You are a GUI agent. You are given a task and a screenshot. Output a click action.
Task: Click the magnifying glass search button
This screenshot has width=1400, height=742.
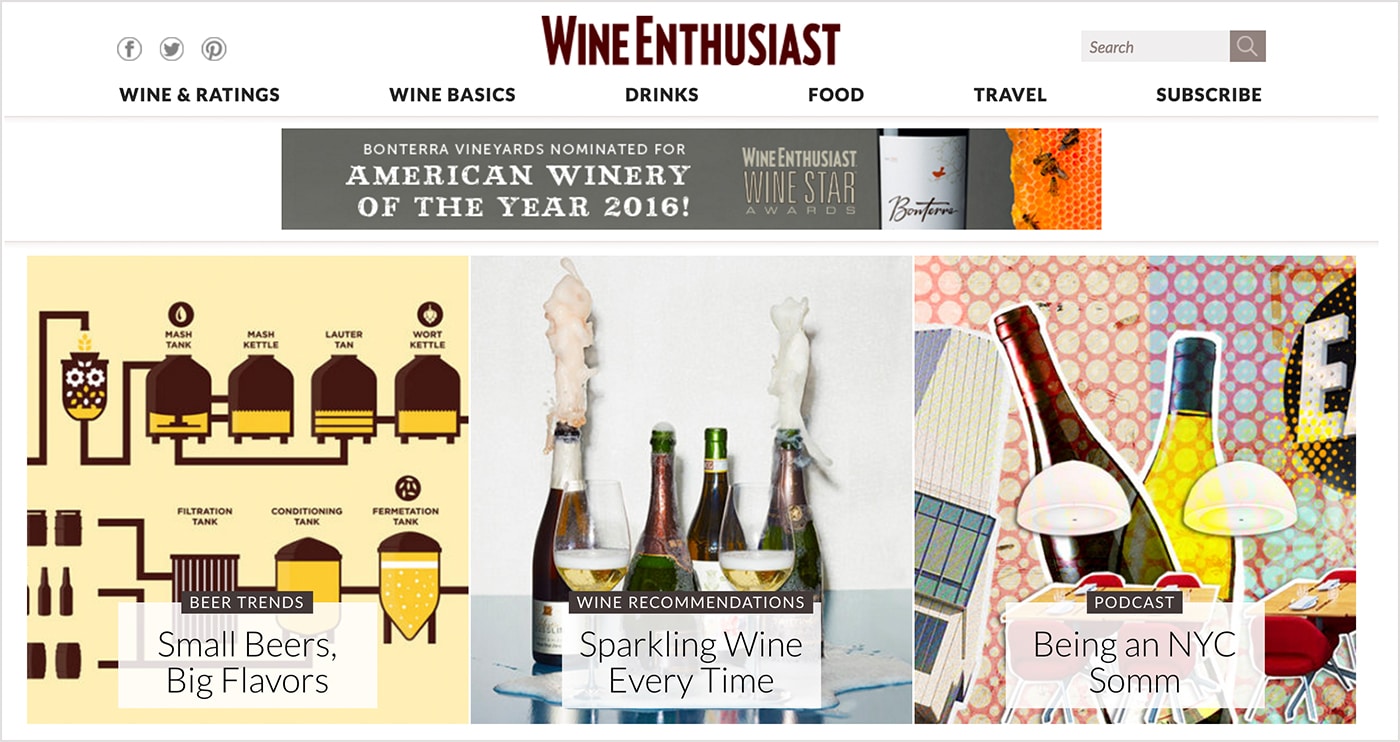tap(1247, 46)
